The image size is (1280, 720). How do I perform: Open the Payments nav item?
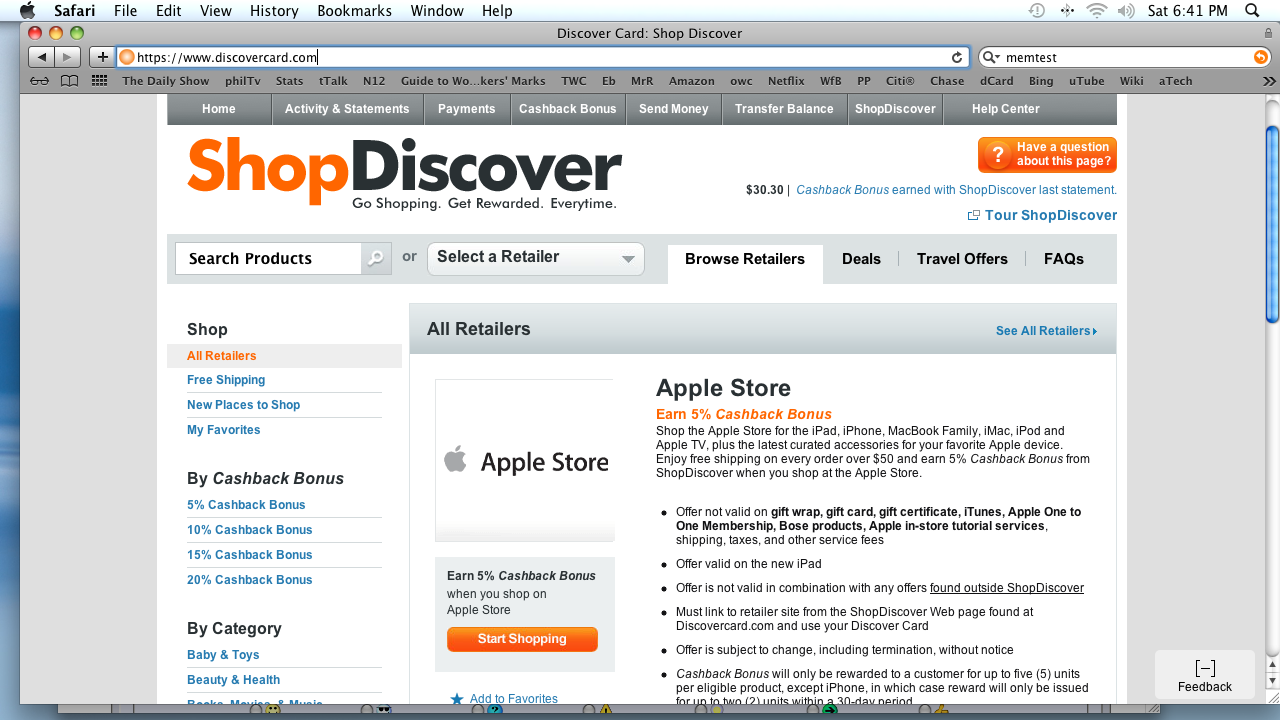(x=467, y=109)
